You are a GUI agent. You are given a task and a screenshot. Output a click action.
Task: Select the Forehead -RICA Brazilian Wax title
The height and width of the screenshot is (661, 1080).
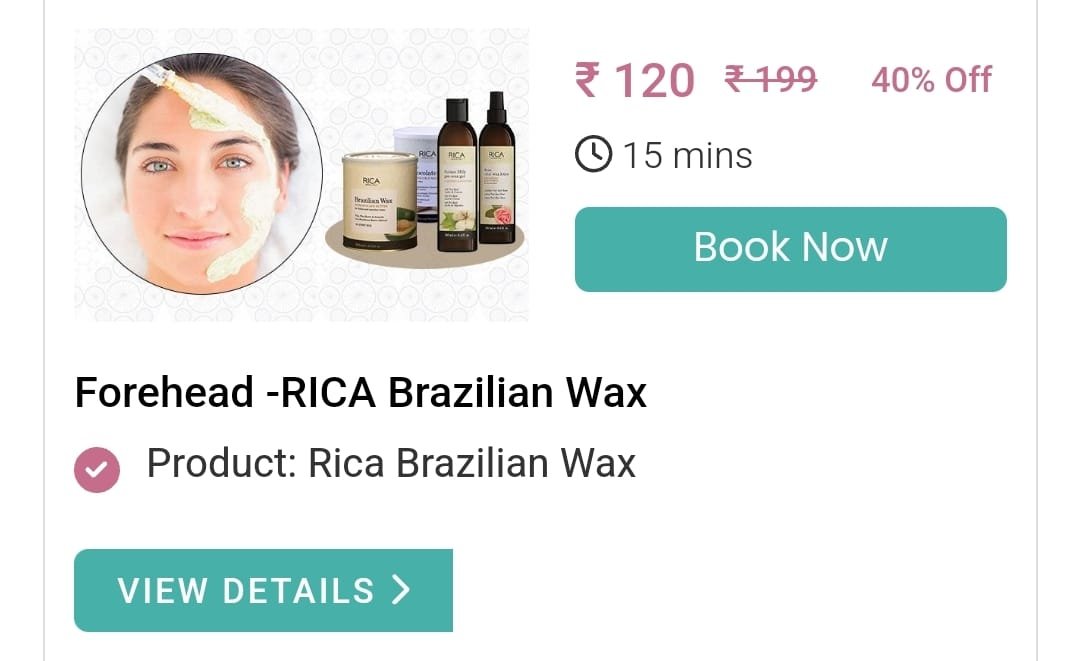pos(360,392)
